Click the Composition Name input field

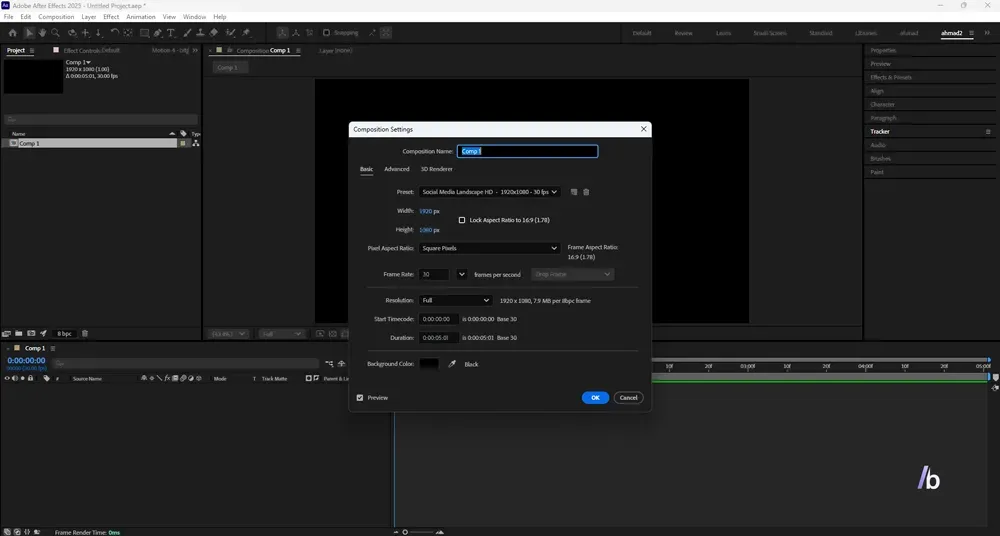[x=527, y=151]
